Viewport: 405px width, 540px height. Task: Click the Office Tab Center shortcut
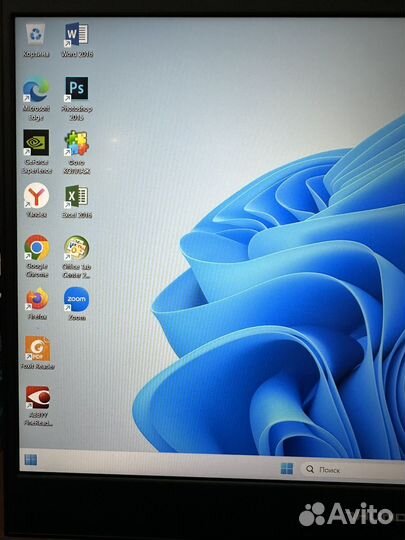[x=76, y=257]
